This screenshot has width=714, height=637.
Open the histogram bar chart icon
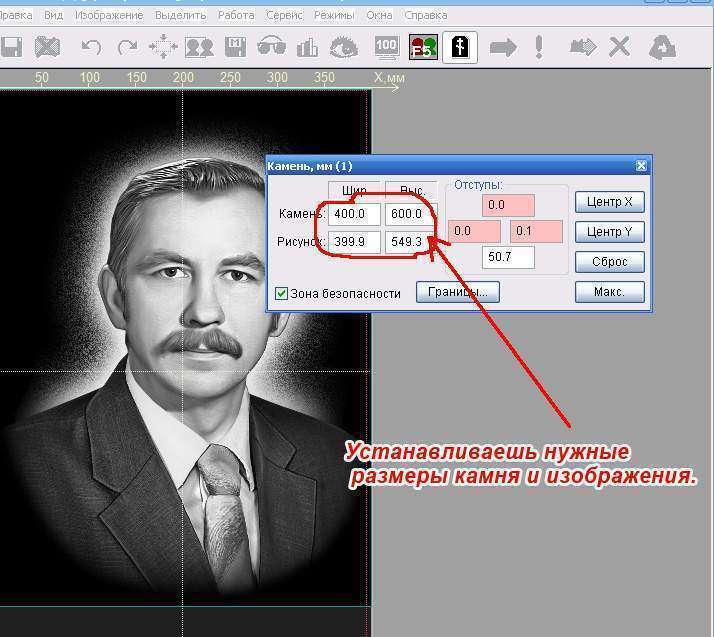tap(307, 47)
